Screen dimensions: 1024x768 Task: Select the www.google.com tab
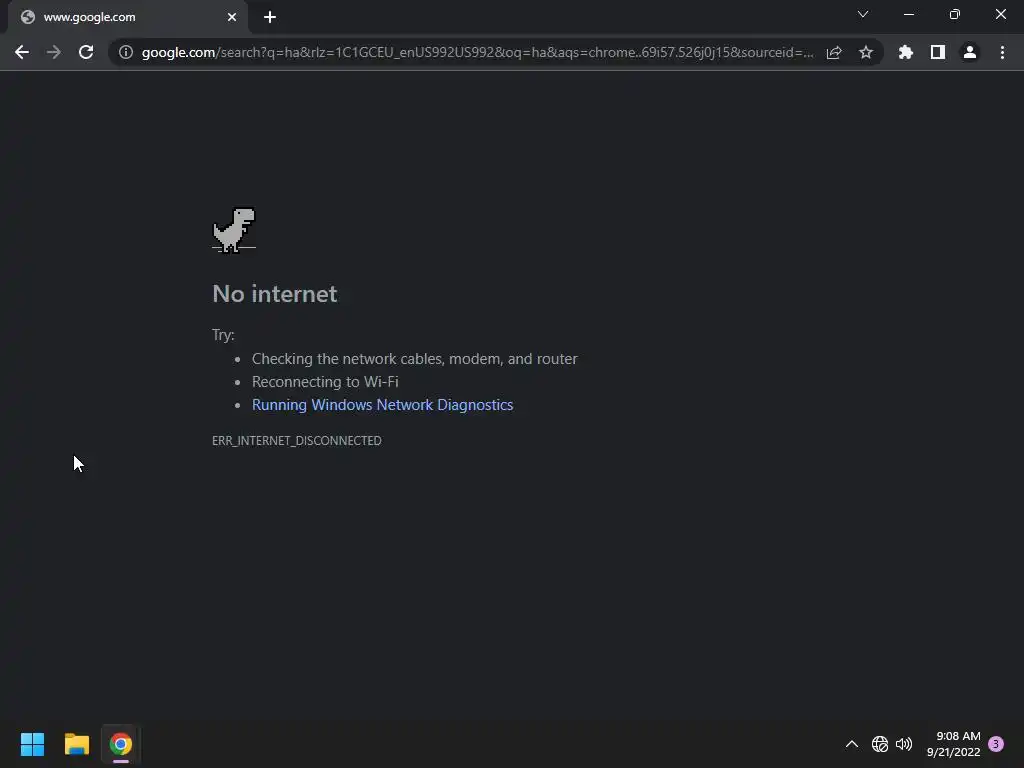pos(127,17)
